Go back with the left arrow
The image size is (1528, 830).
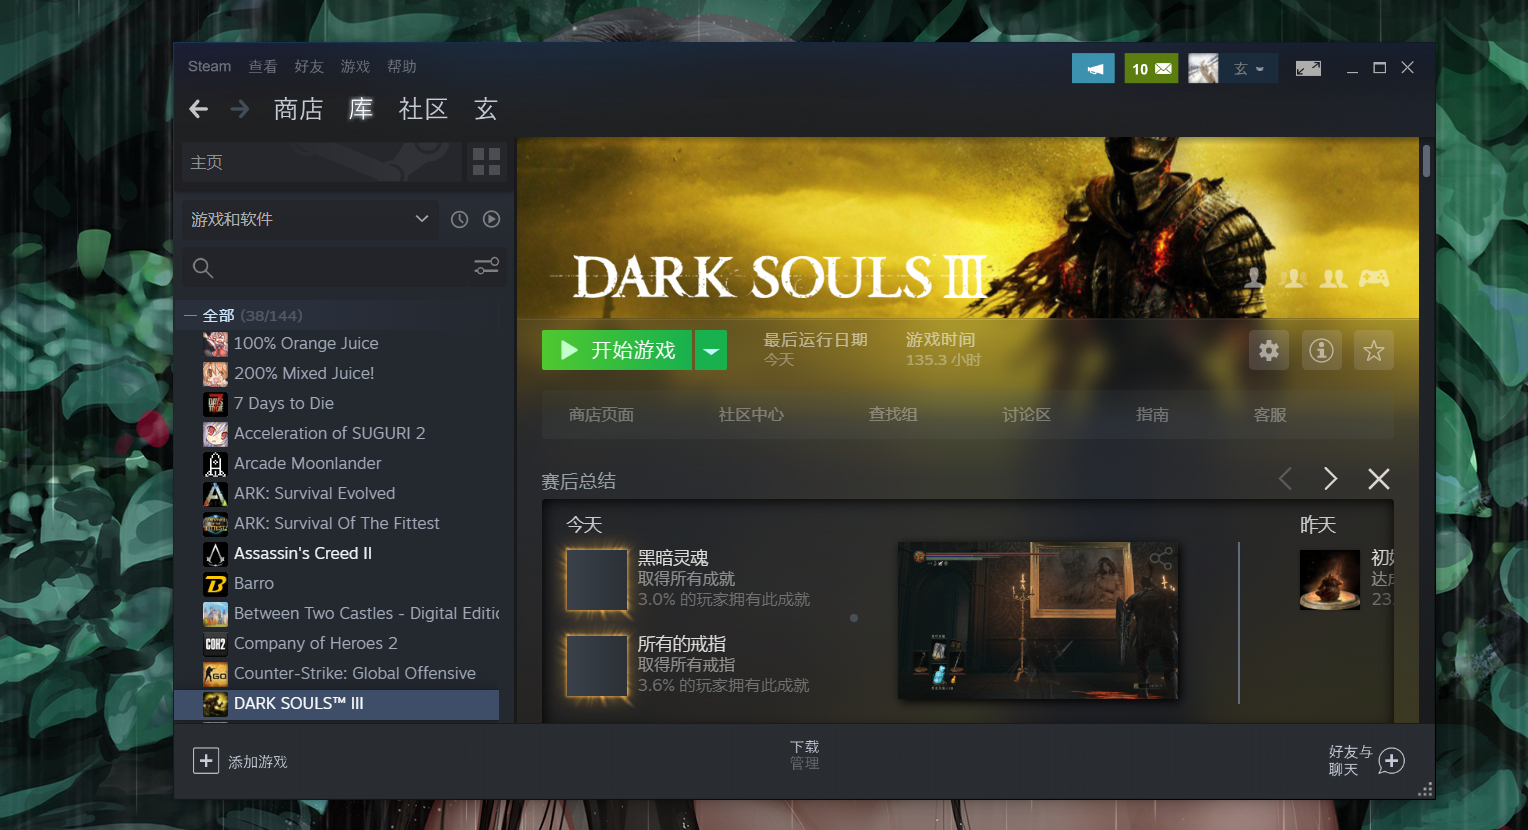tap(199, 109)
